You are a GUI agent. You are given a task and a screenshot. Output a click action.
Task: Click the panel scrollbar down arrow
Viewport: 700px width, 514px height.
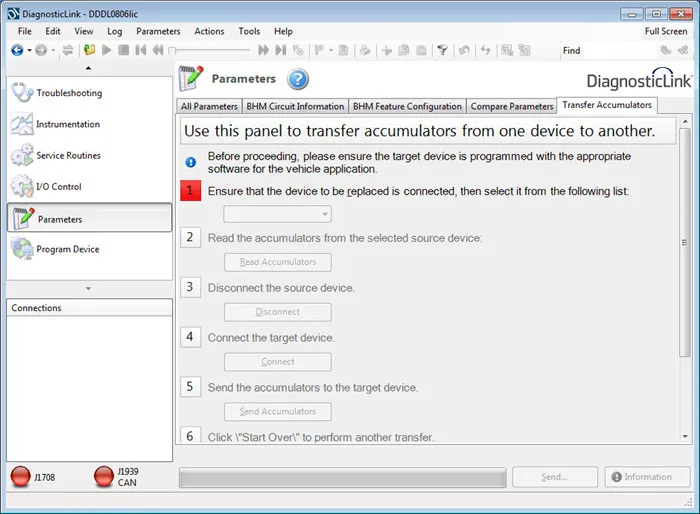(x=685, y=436)
